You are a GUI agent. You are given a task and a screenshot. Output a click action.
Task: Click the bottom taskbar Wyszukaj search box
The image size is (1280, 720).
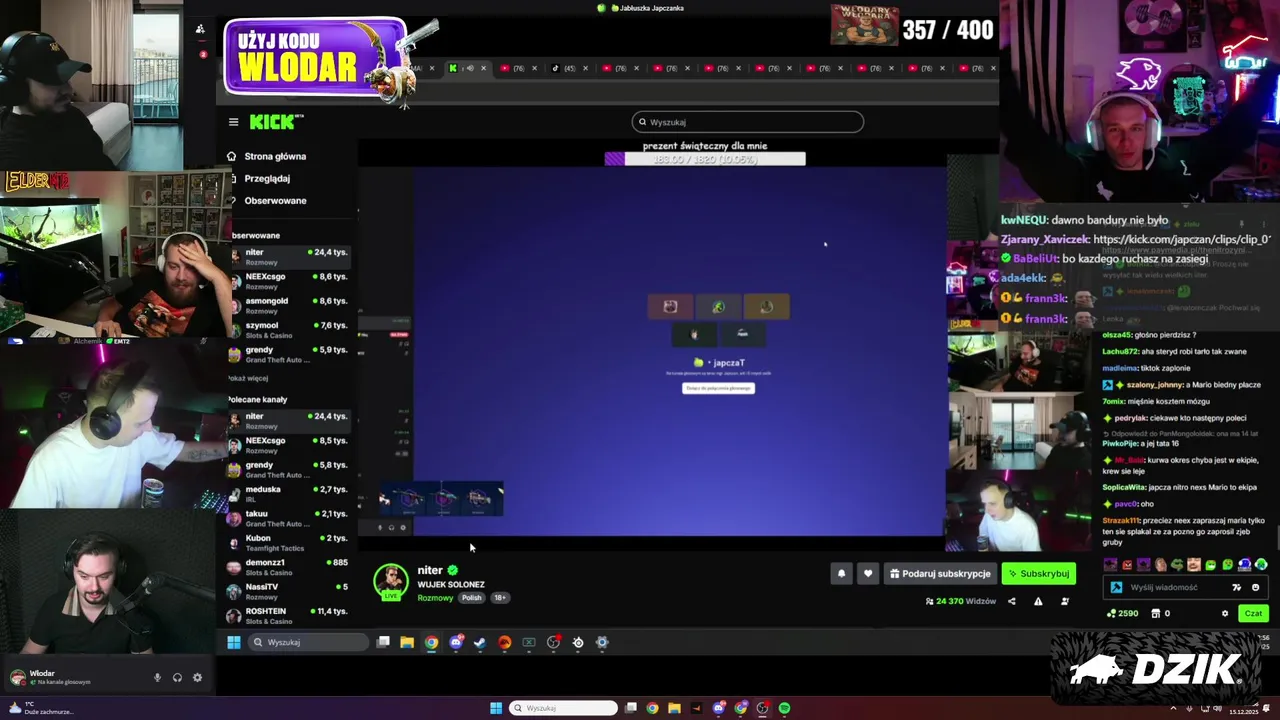pos(563,708)
